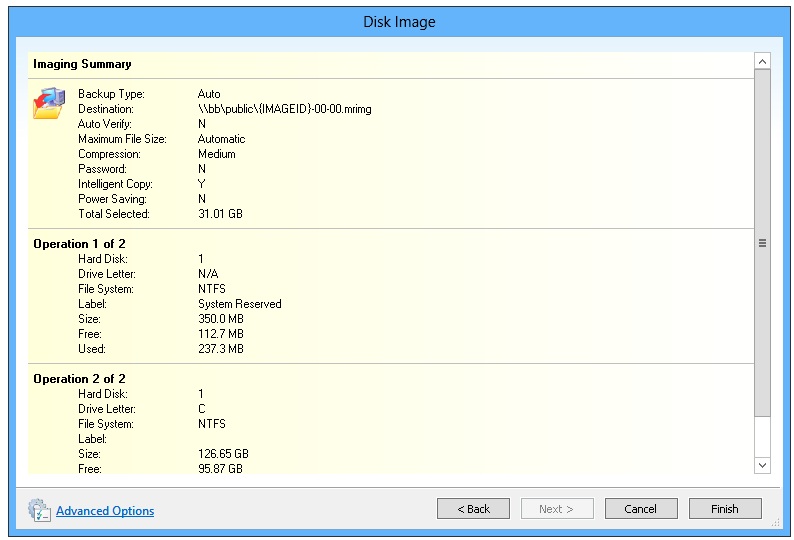Click the Used label in Operation 1
The image size is (794, 540).
coord(92,349)
